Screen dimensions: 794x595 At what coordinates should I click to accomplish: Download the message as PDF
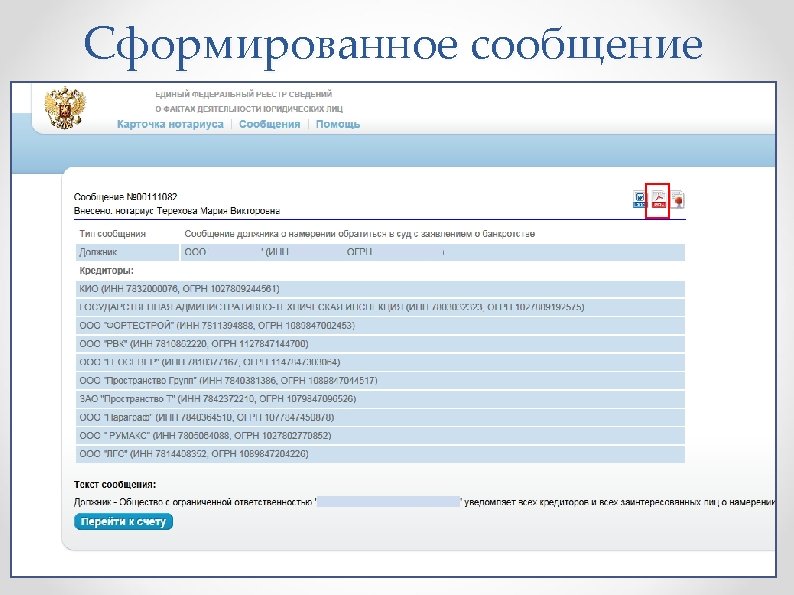(x=658, y=199)
